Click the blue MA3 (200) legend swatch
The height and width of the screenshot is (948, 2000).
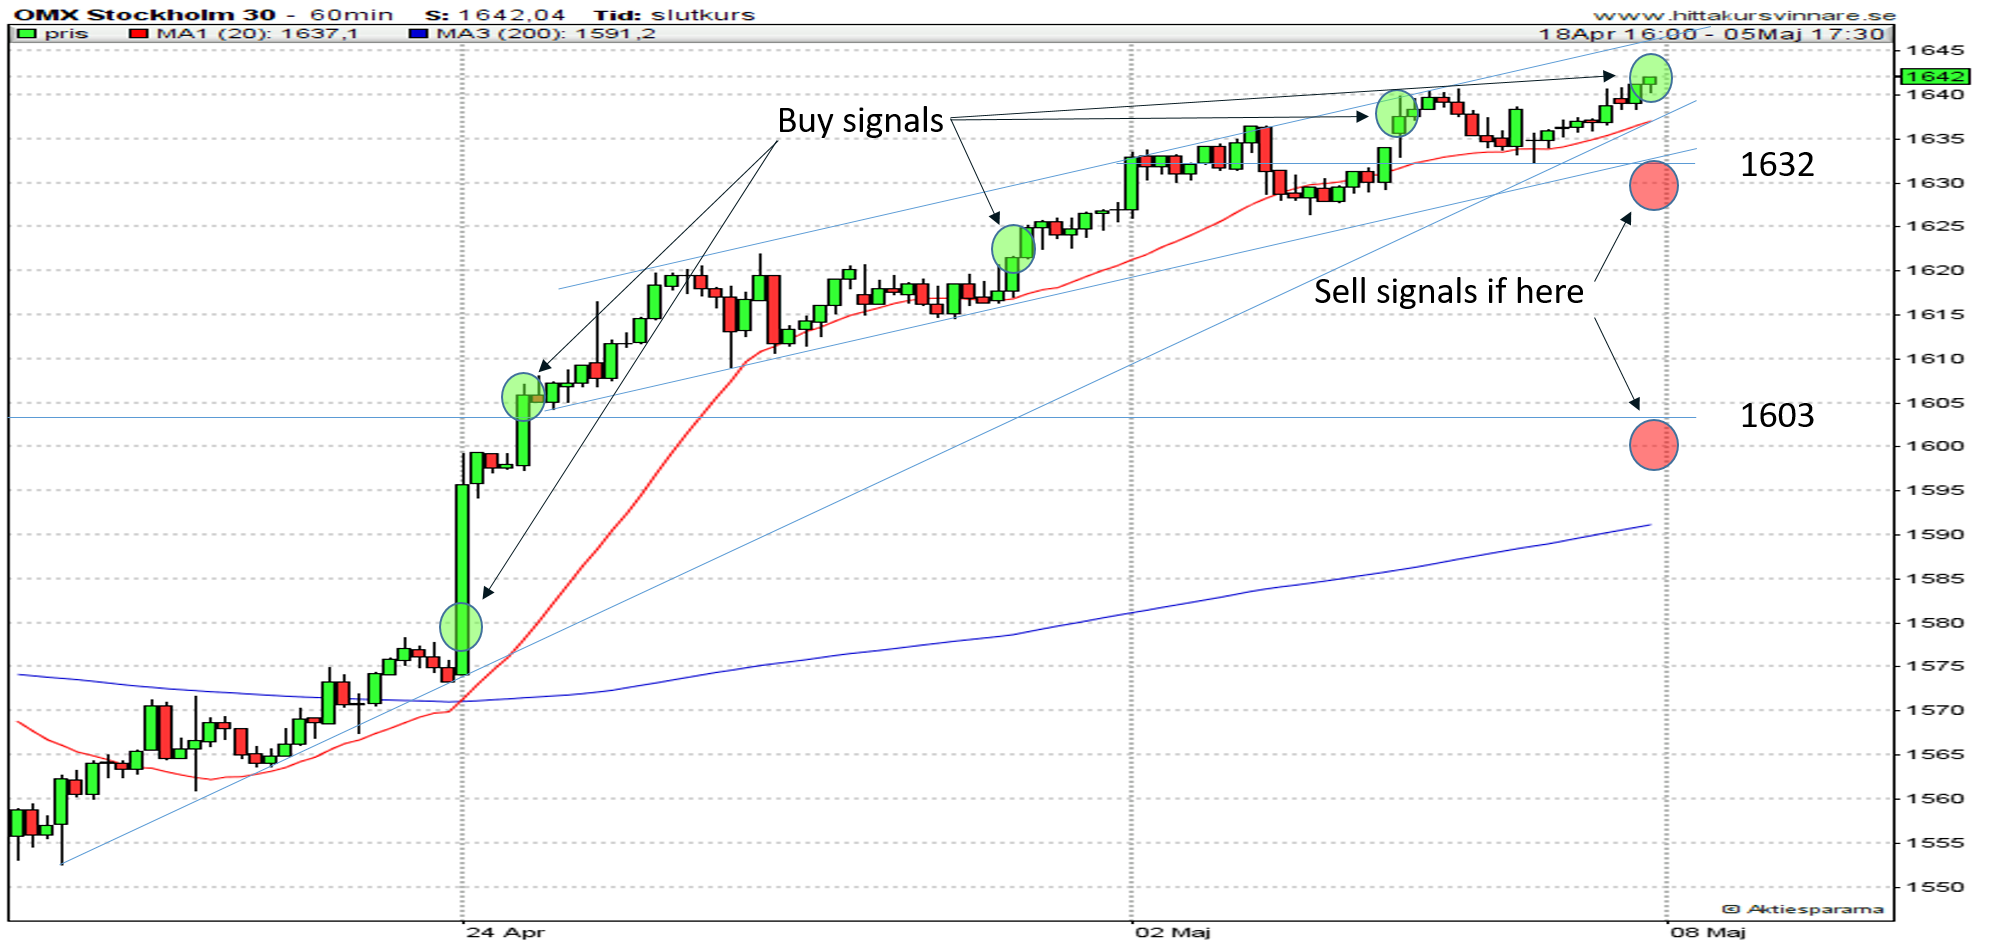pos(418,34)
